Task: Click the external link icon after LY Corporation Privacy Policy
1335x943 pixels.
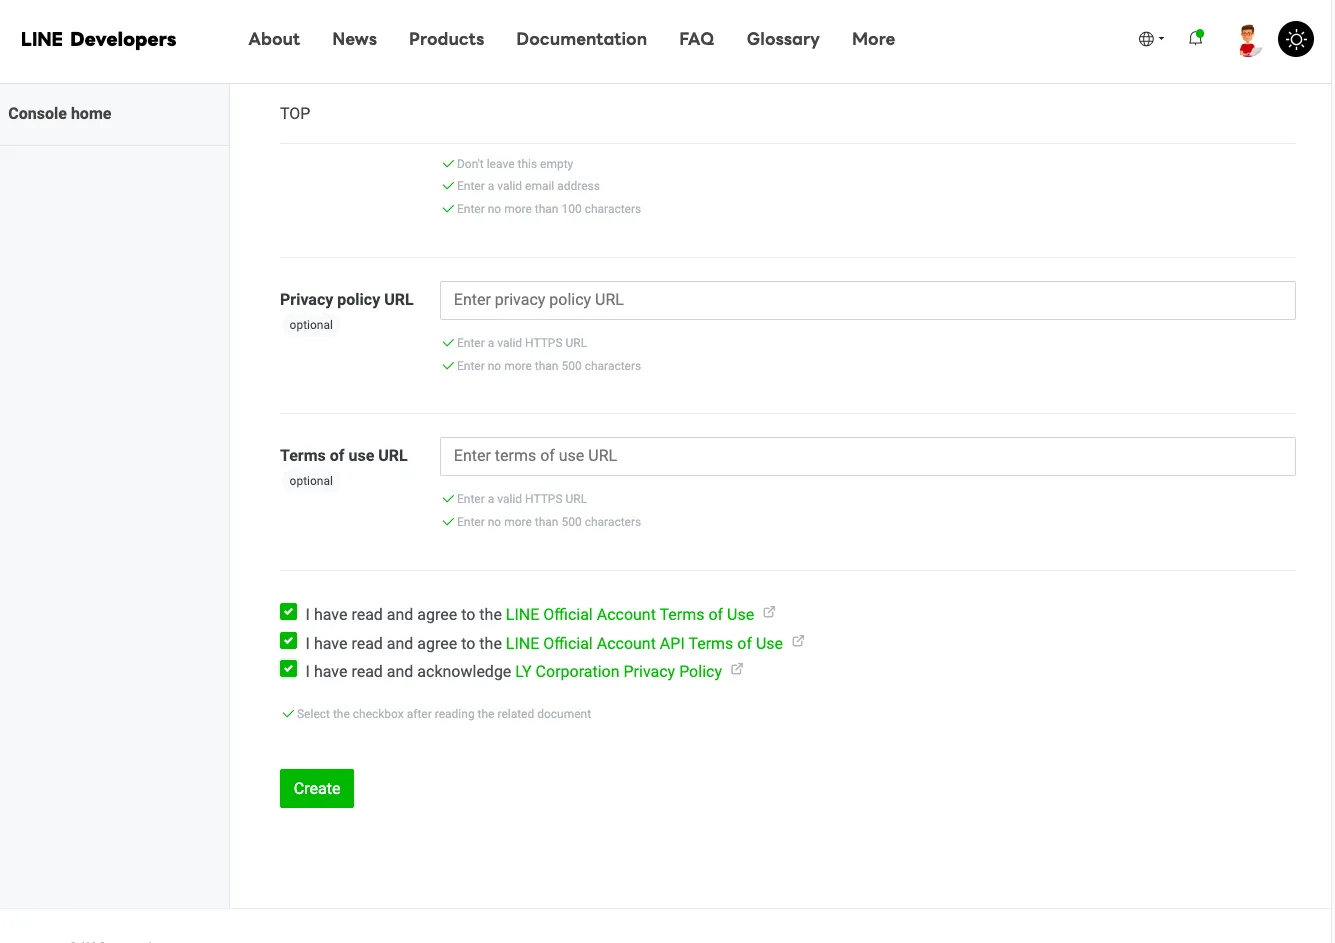Action: click(737, 669)
